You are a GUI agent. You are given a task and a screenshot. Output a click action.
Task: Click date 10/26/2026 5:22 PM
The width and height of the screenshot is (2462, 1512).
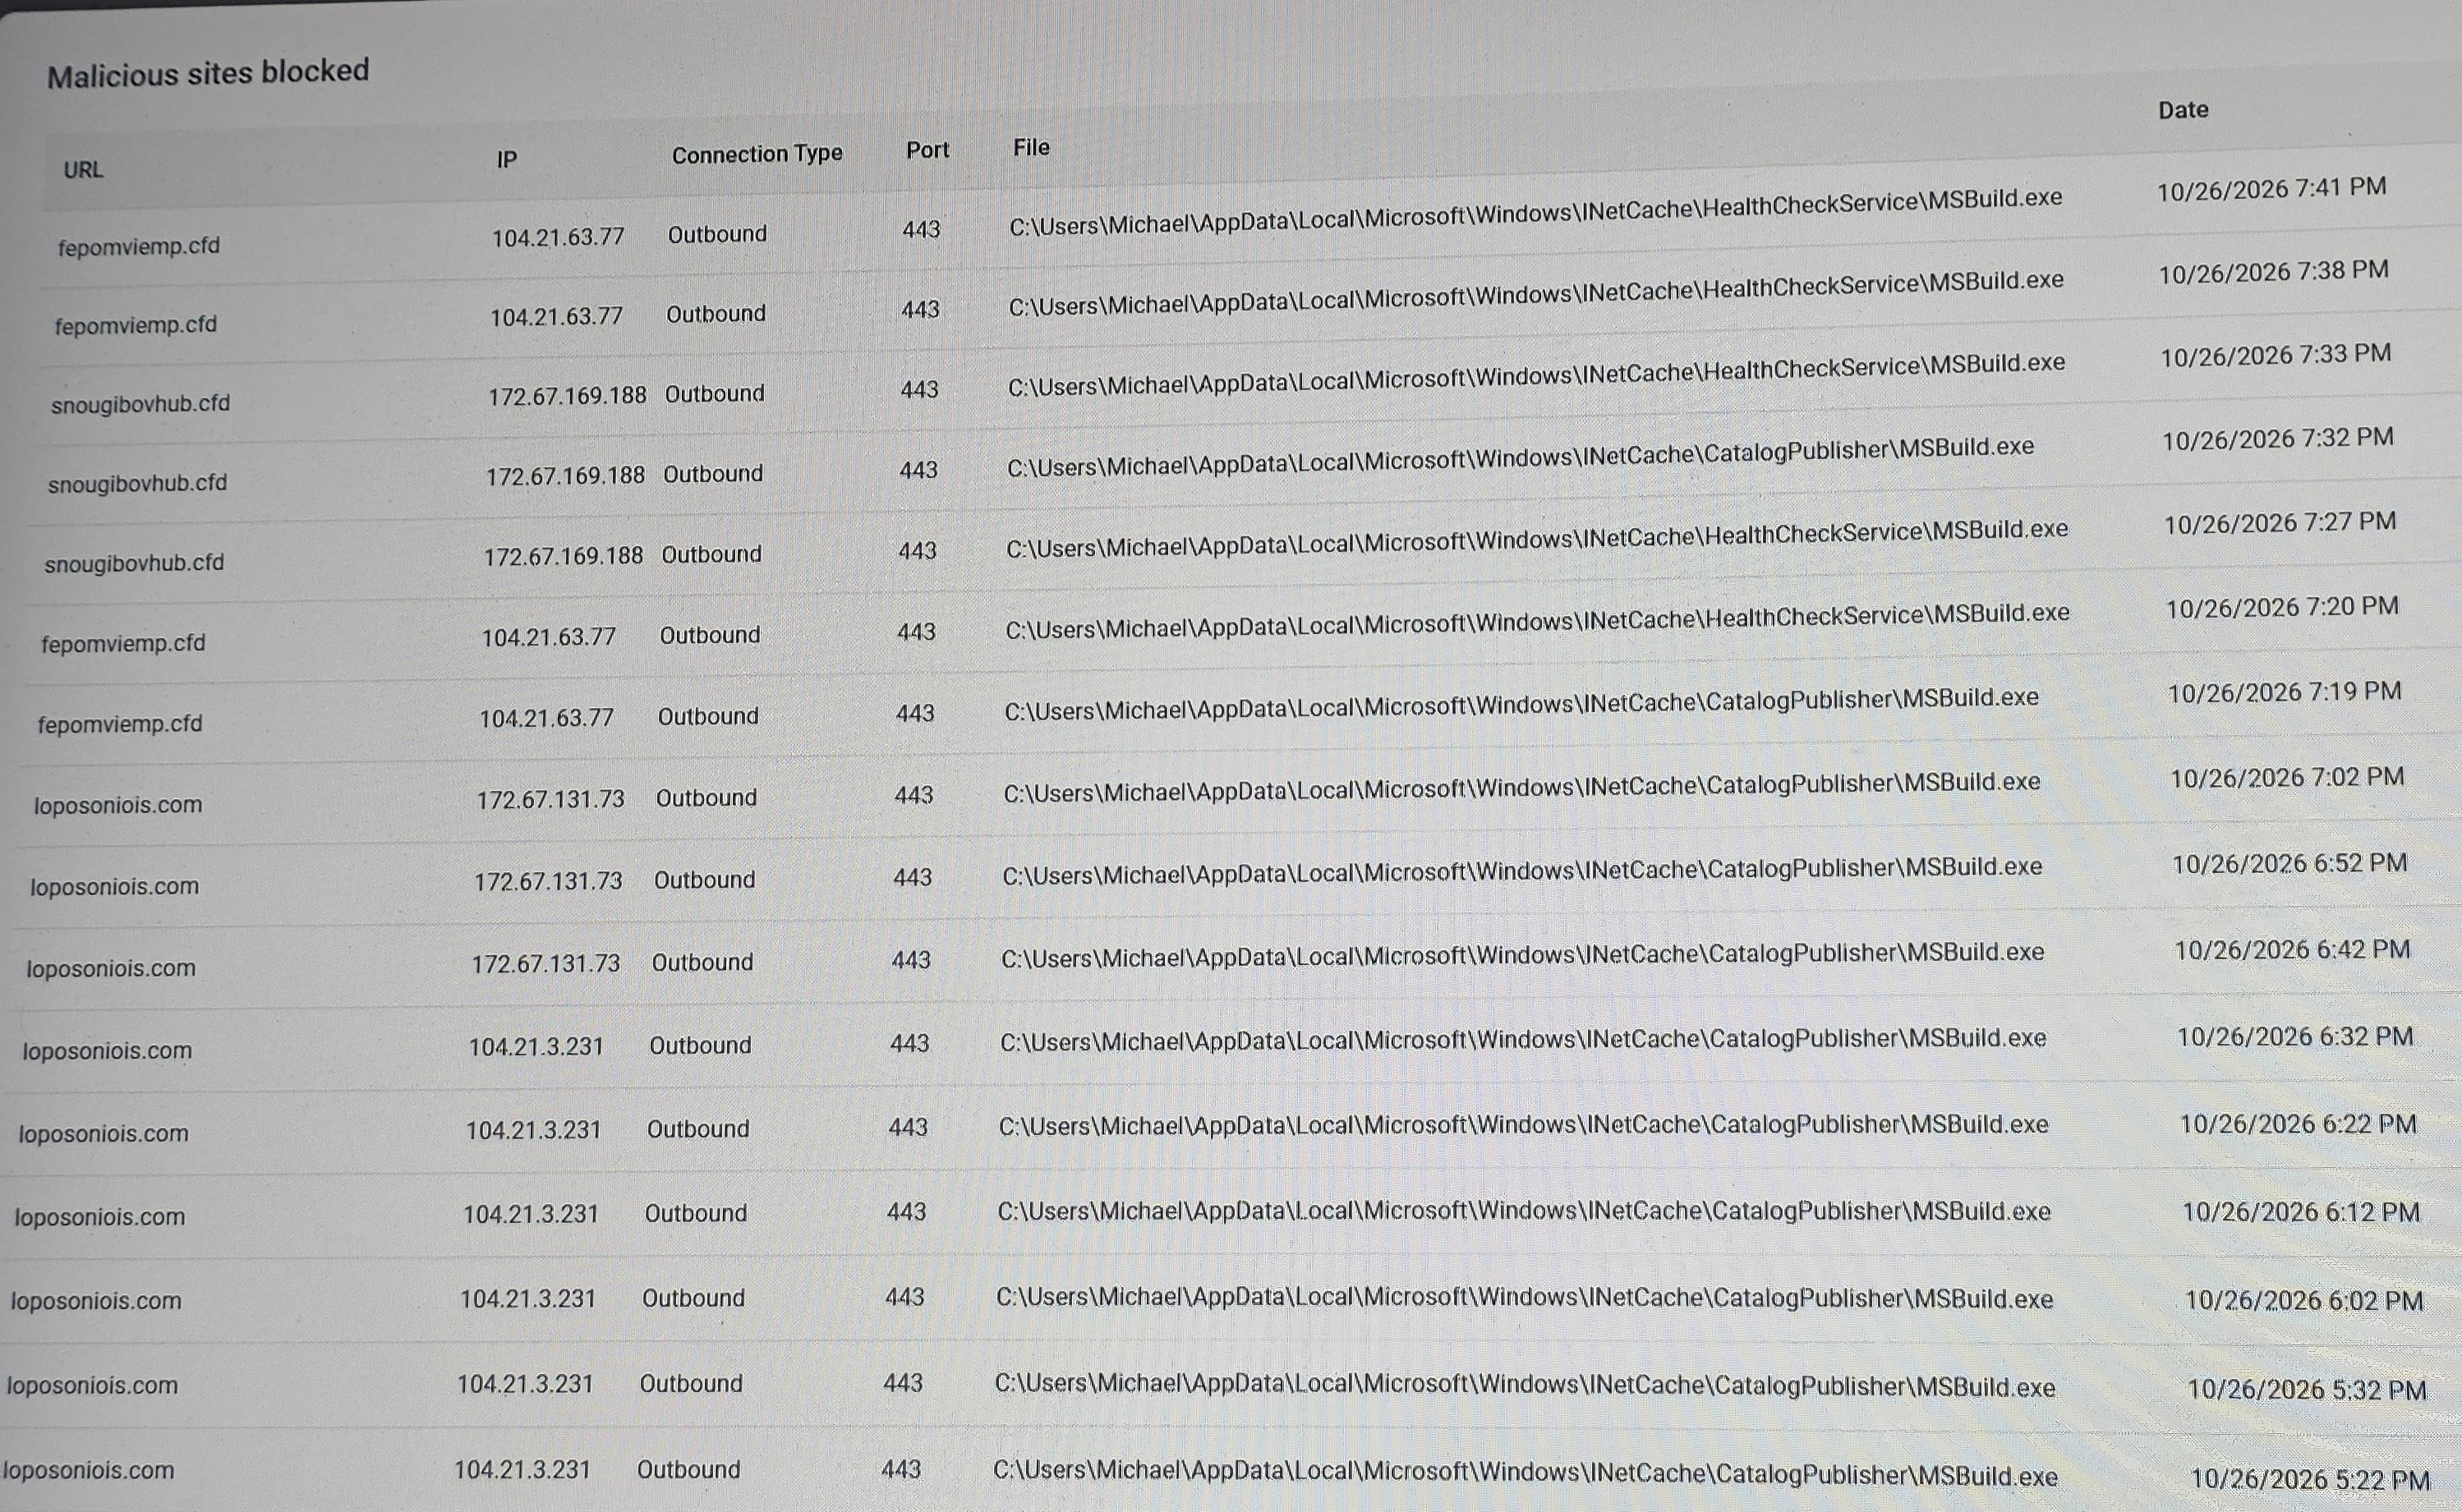[x=2310, y=1480]
